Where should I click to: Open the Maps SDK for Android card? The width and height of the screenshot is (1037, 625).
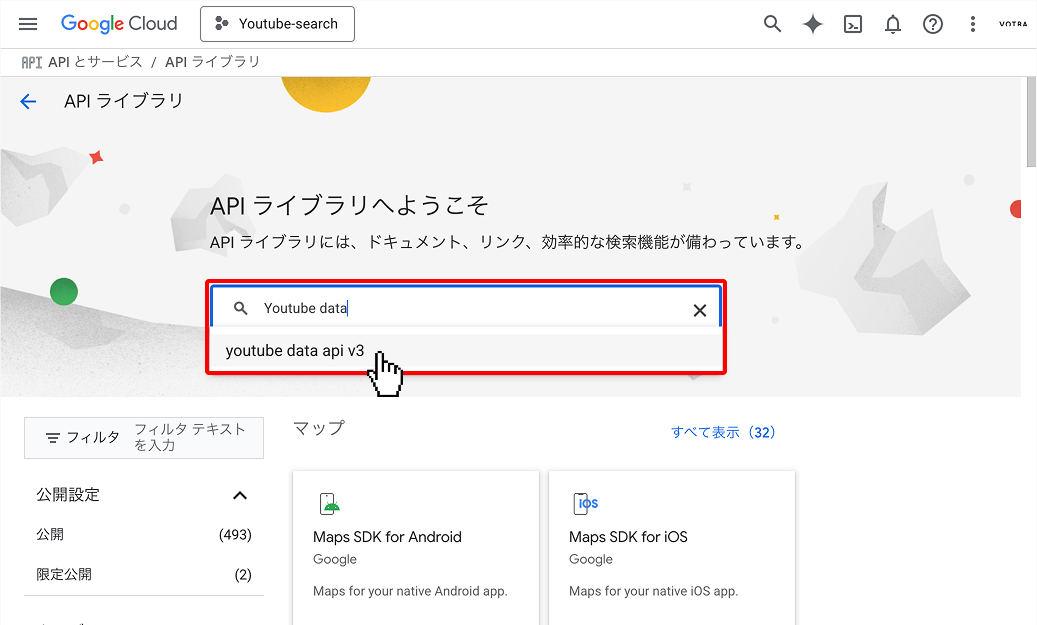coord(416,548)
